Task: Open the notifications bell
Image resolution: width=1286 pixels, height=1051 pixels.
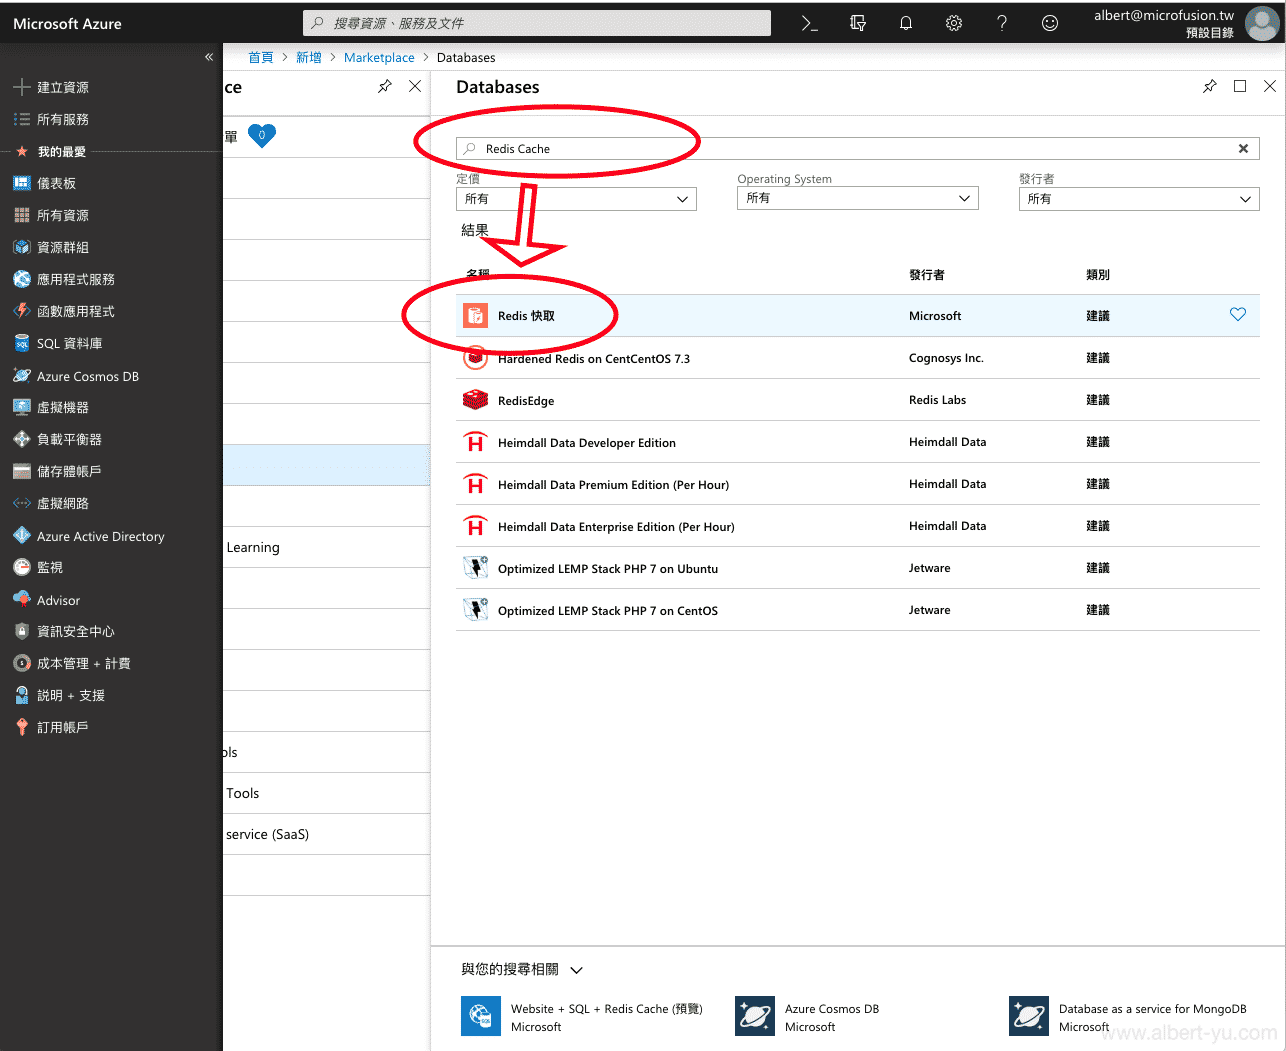Action: tap(906, 23)
